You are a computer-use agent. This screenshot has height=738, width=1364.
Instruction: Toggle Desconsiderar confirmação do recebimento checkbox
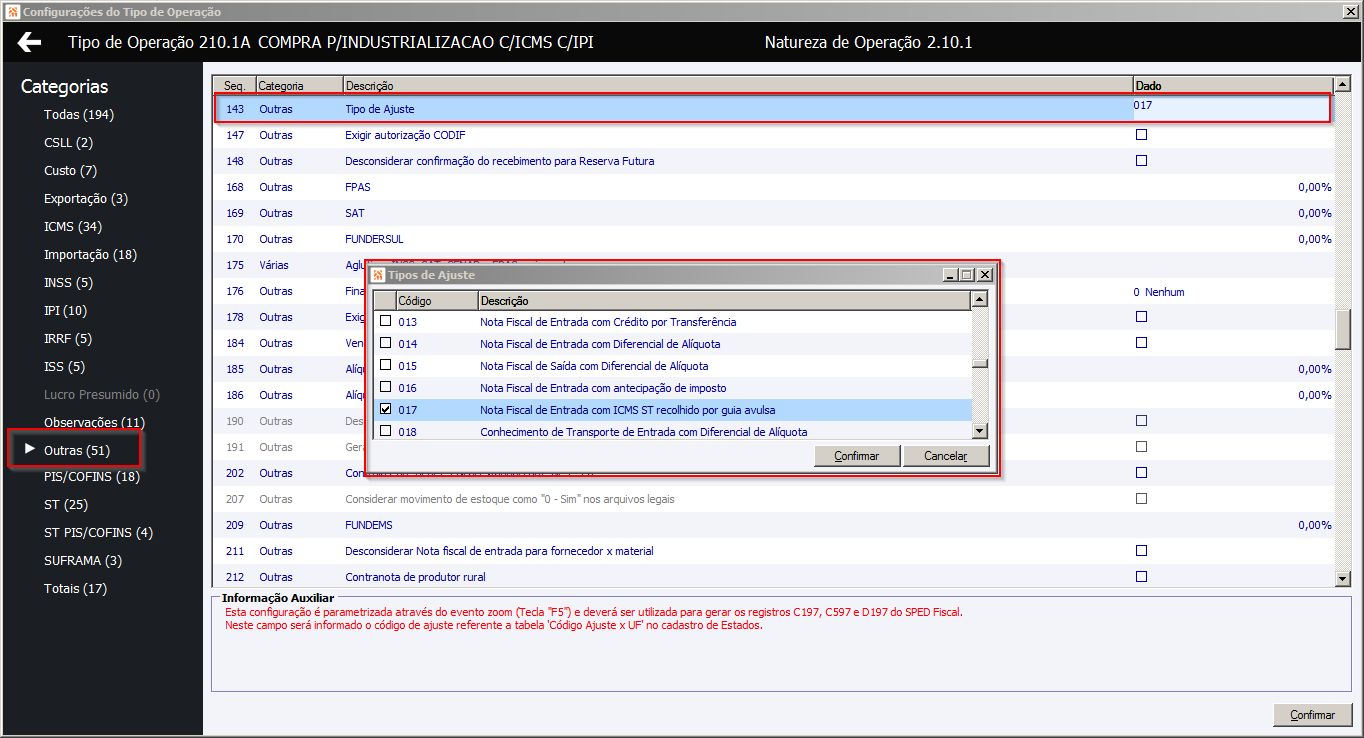point(1141,161)
